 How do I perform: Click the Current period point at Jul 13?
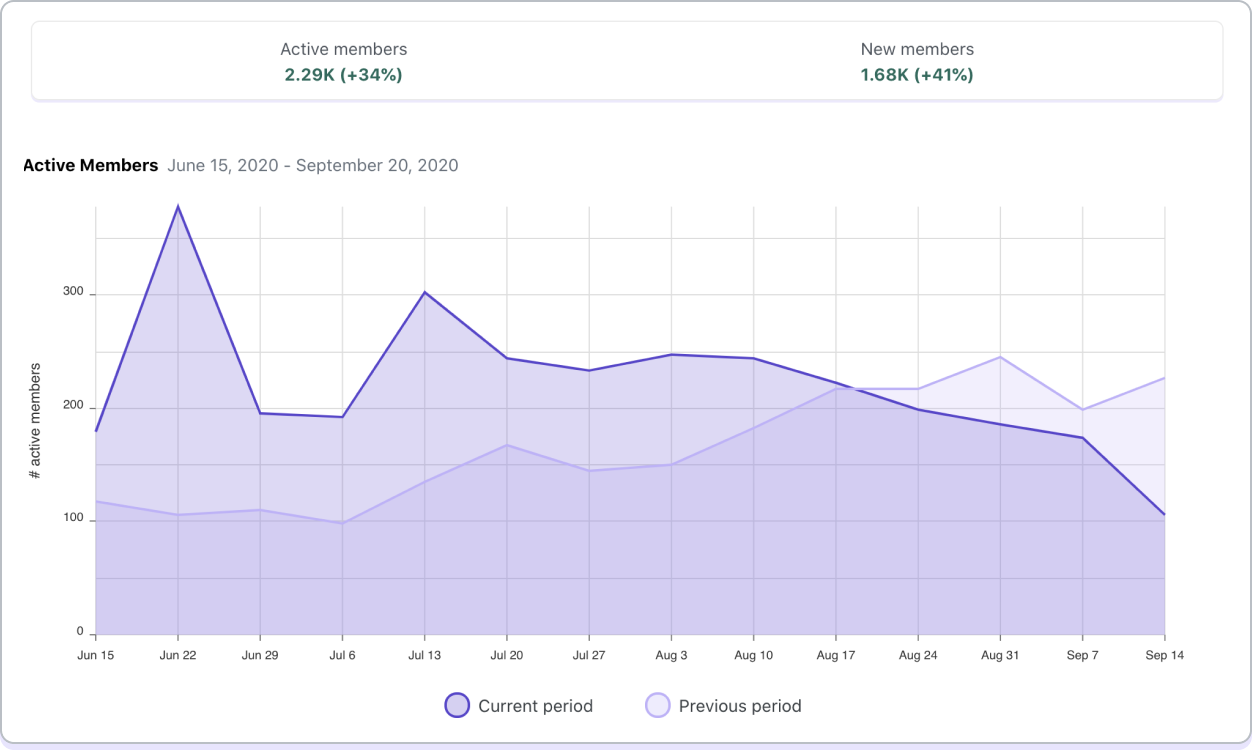click(425, 293)
